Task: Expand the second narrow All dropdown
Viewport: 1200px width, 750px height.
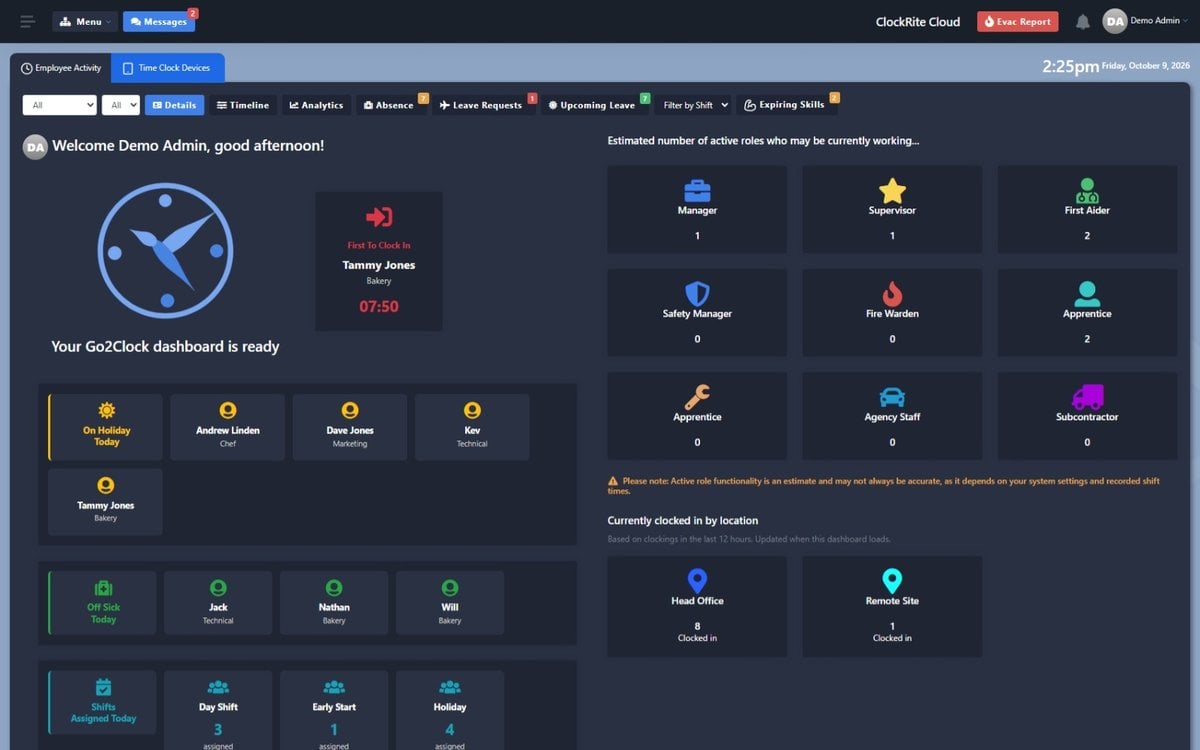Action: [x=121, y=105]
